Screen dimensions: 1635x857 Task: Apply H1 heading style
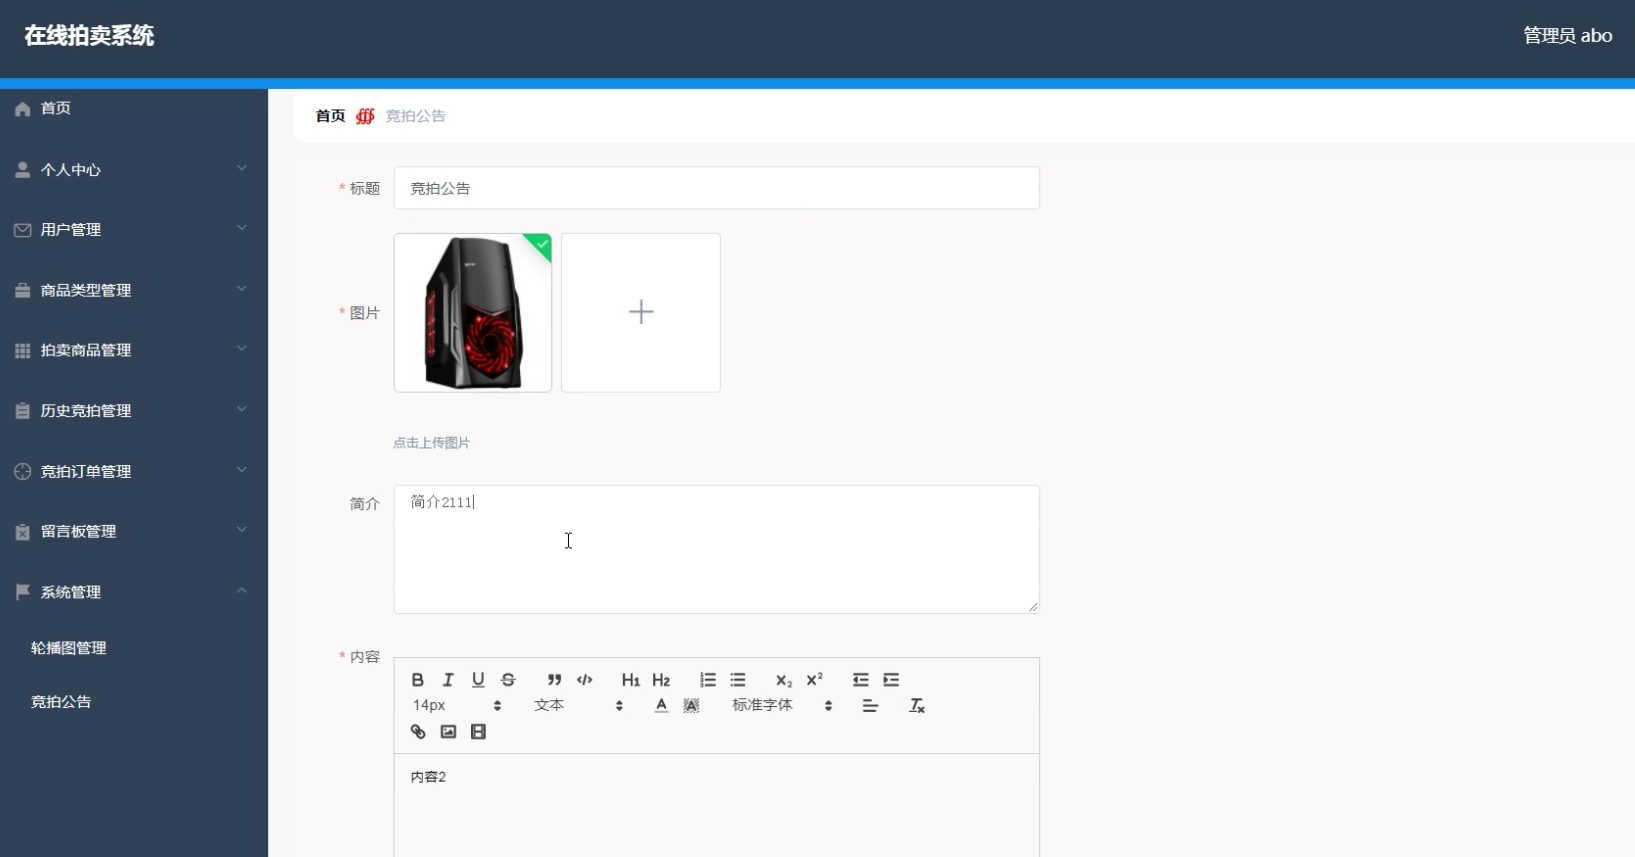pyautogui.click(x=630, y=680)
